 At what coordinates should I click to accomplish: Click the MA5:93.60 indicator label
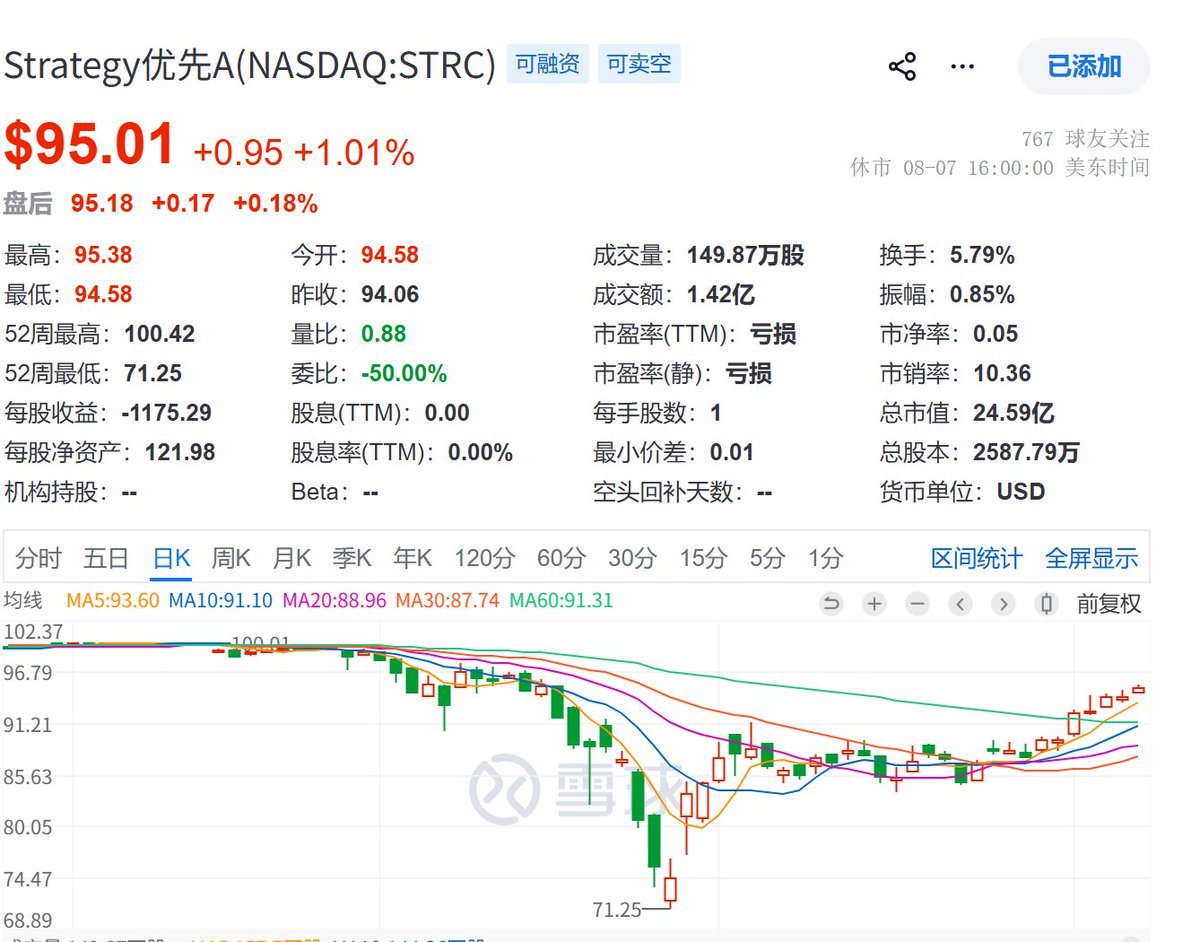[x=114, y=601]
